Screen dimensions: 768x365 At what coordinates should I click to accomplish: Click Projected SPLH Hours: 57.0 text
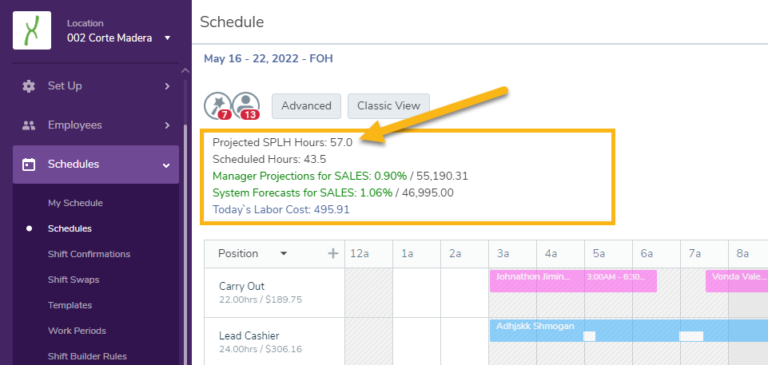point(283,143)
